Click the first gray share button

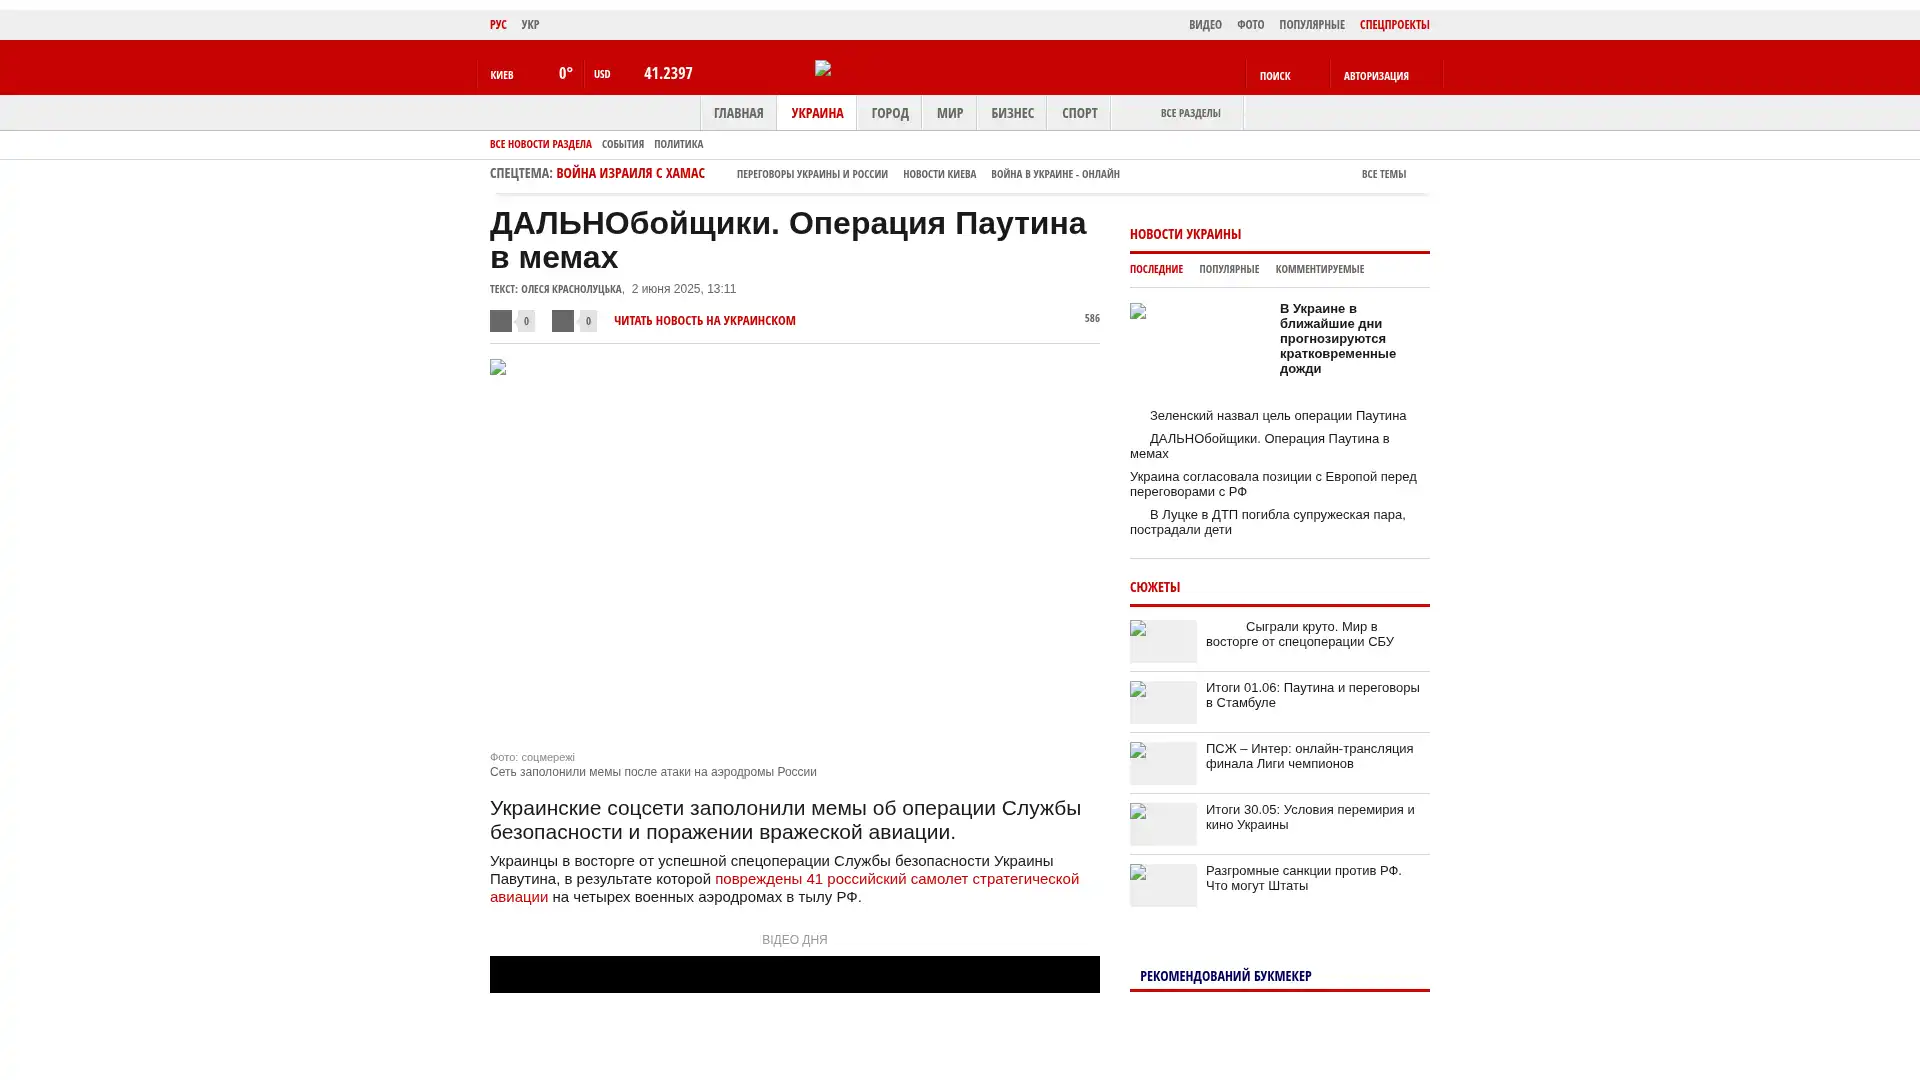501,321
